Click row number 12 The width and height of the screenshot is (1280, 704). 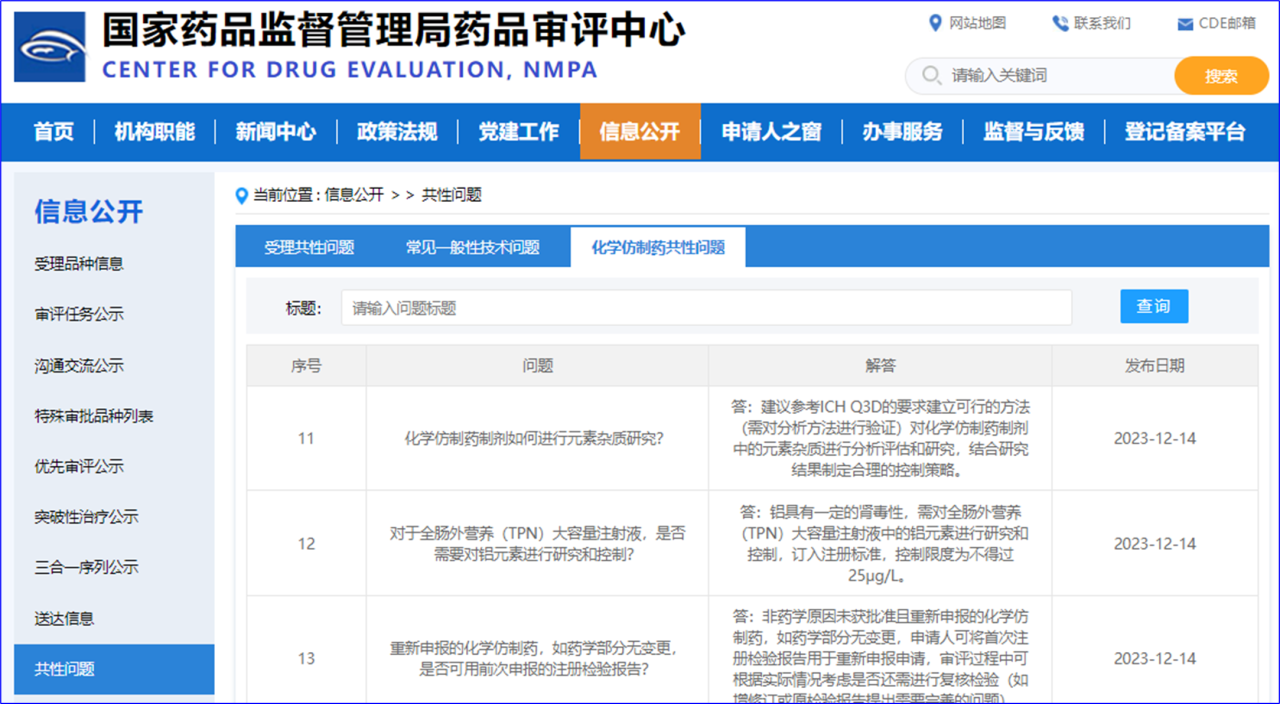coord(306,543)
